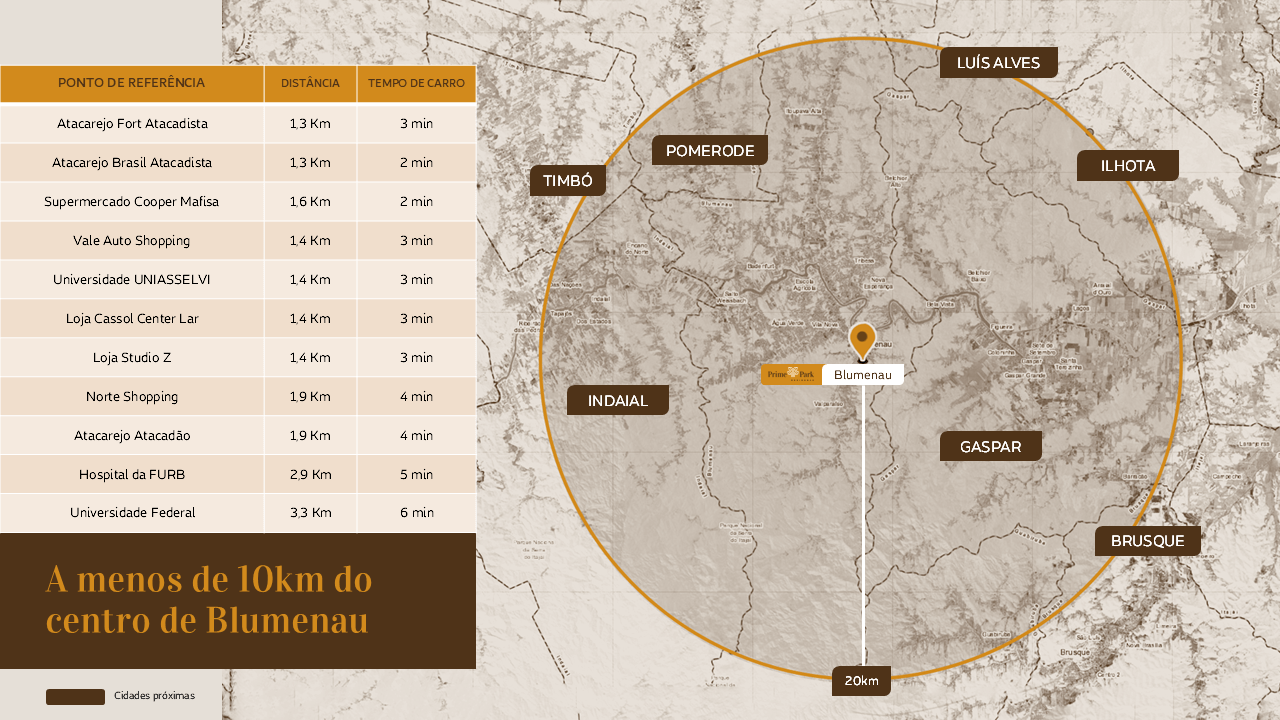The height and width of the screenshot is (720, 1280).
Task: Click the PONTO DE REFERÊNCIA column header
Action: 132,83
